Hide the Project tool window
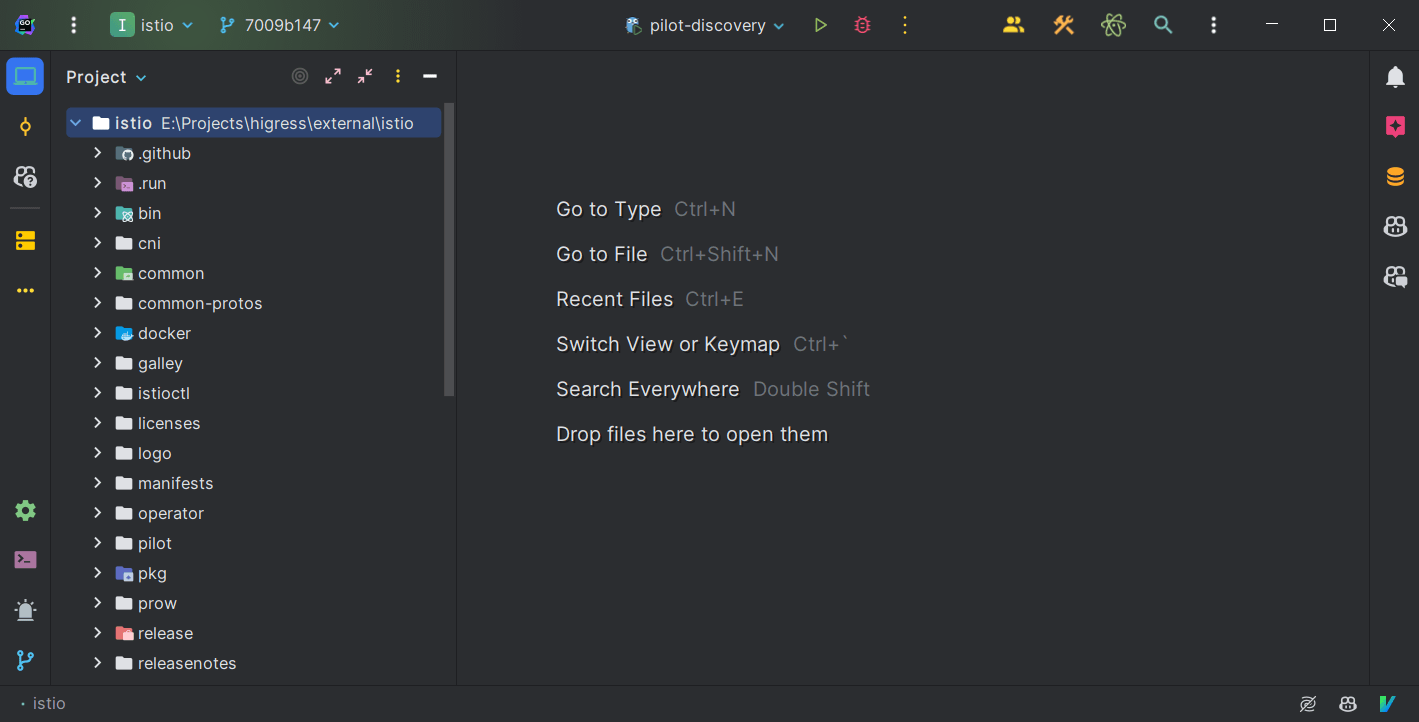 [430, 76]
